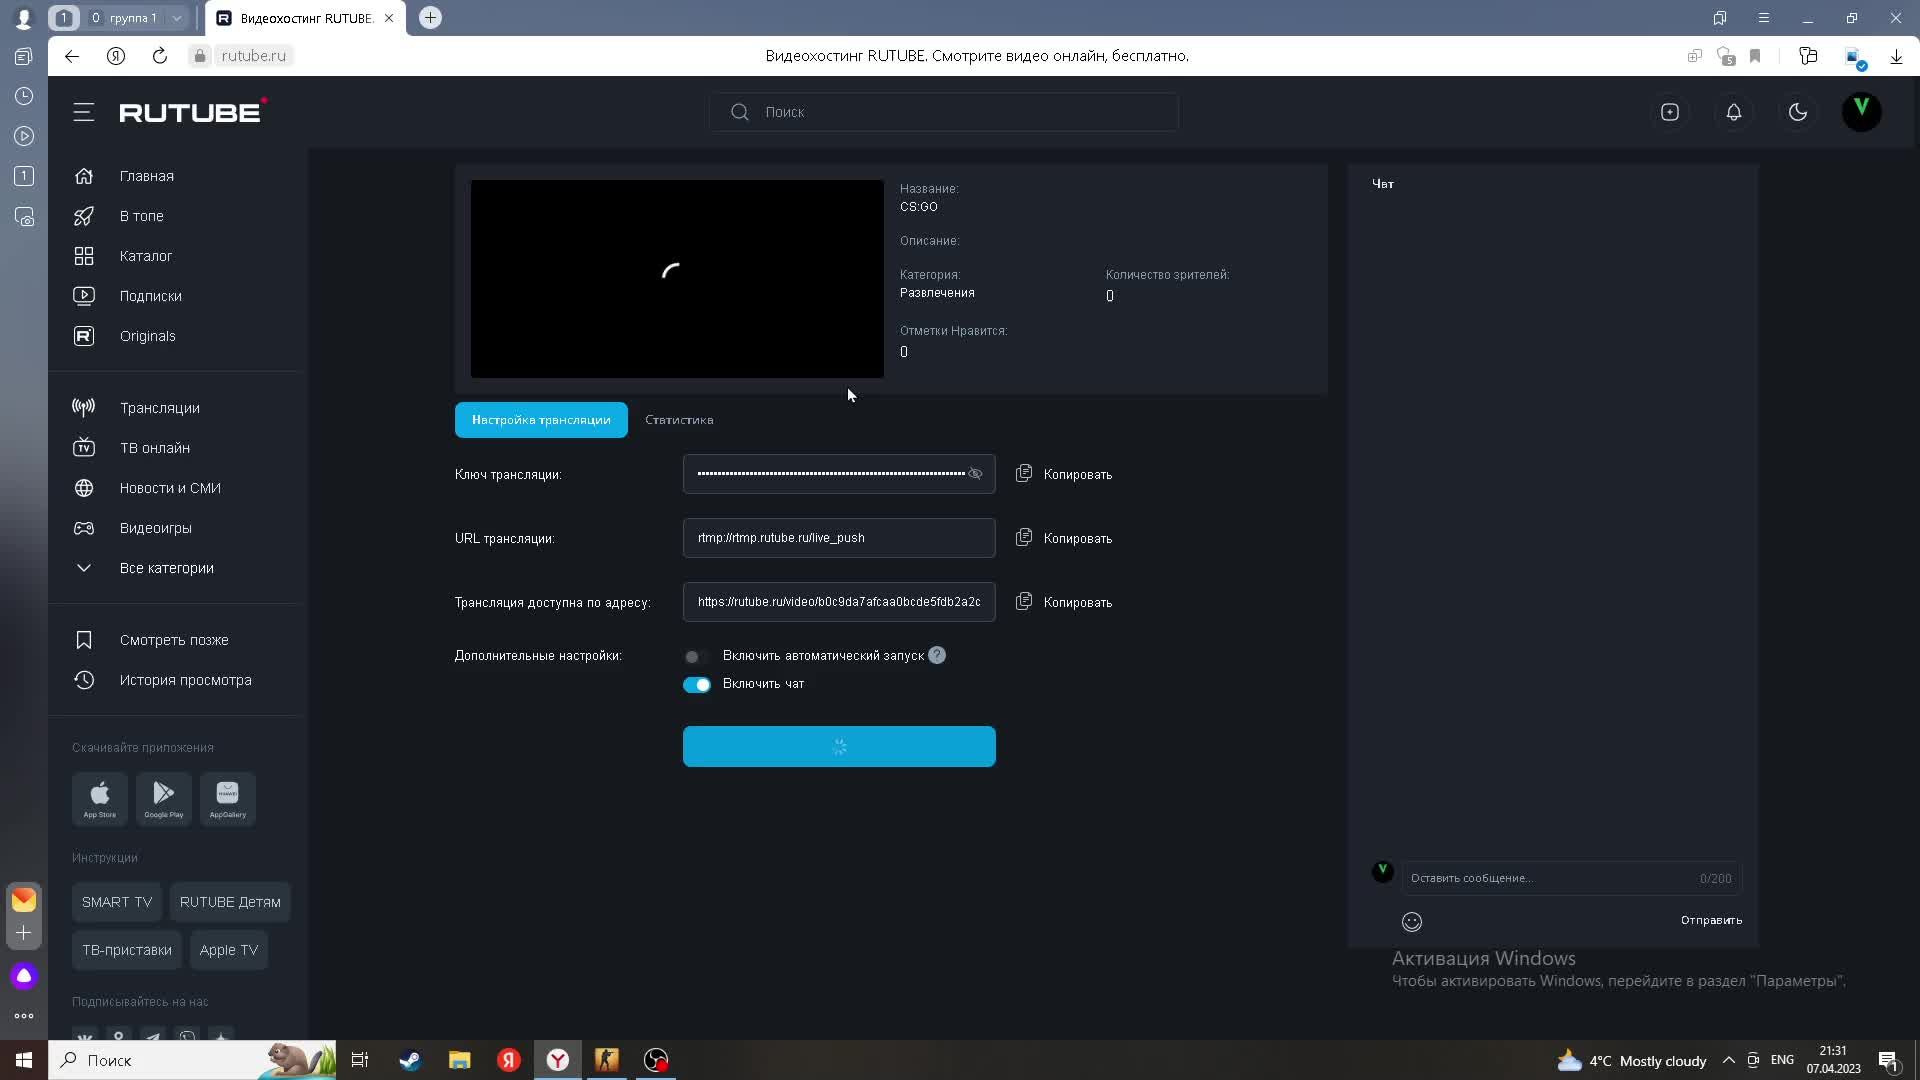Open the notifications bell icon
1920x1080 pixels.
click(1734, 112)
